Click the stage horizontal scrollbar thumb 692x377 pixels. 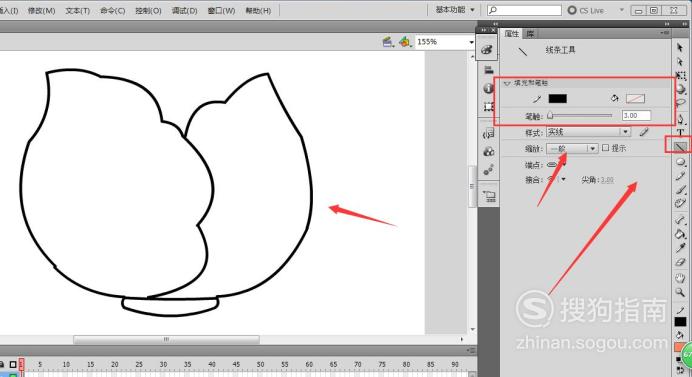coord(166,339)
